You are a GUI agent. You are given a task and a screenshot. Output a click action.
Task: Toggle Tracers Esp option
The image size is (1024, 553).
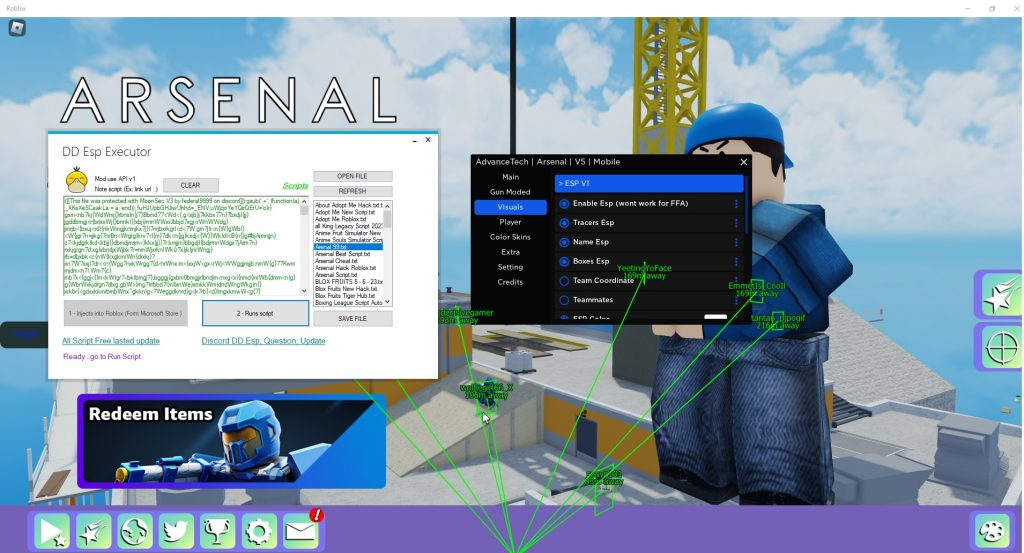(564, 223)
